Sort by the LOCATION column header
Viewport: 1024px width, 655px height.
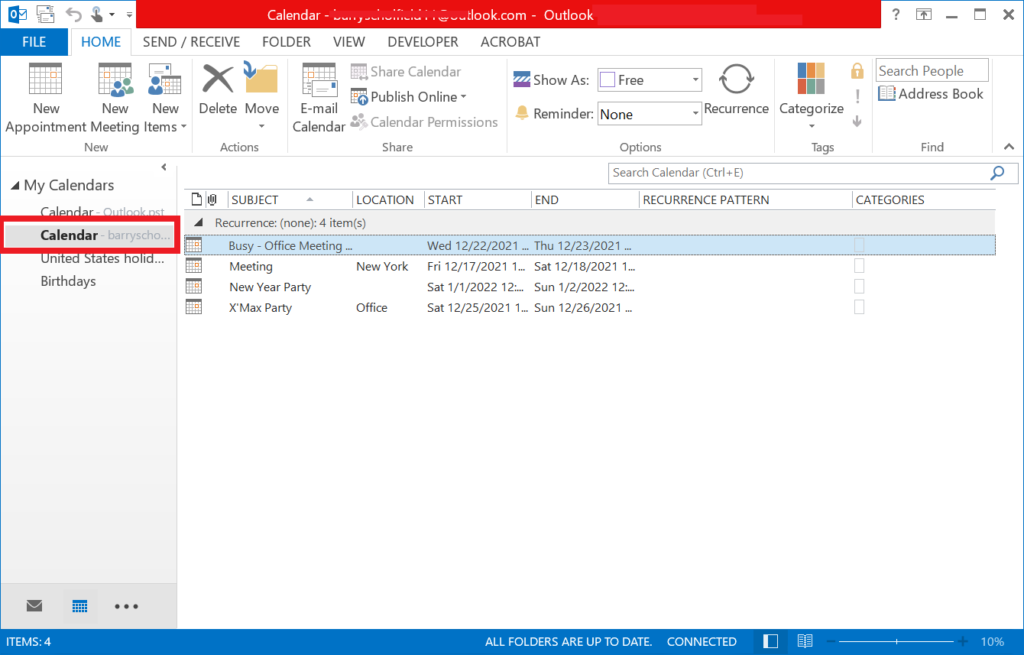tap(389, 200)
